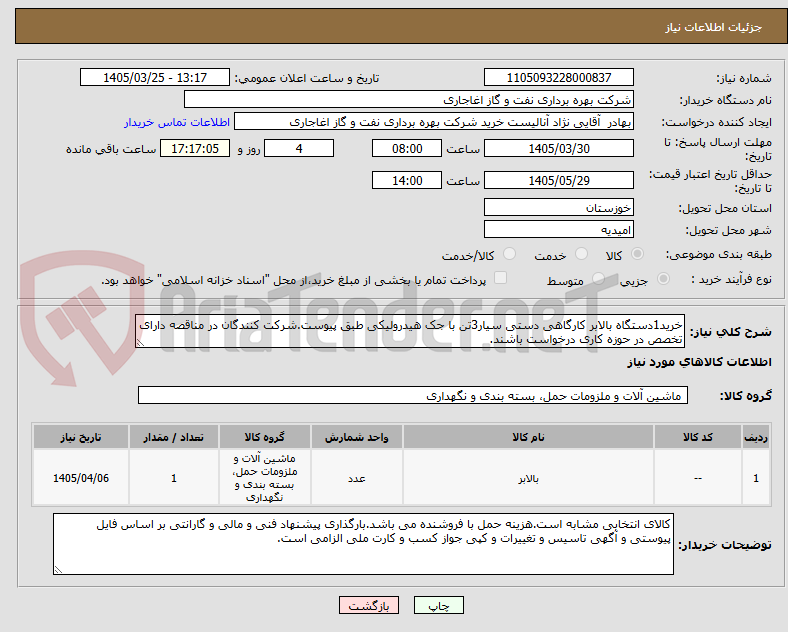788x632 pixels.
Task: Click the گروه کالا column header
Action: (265, 437)
